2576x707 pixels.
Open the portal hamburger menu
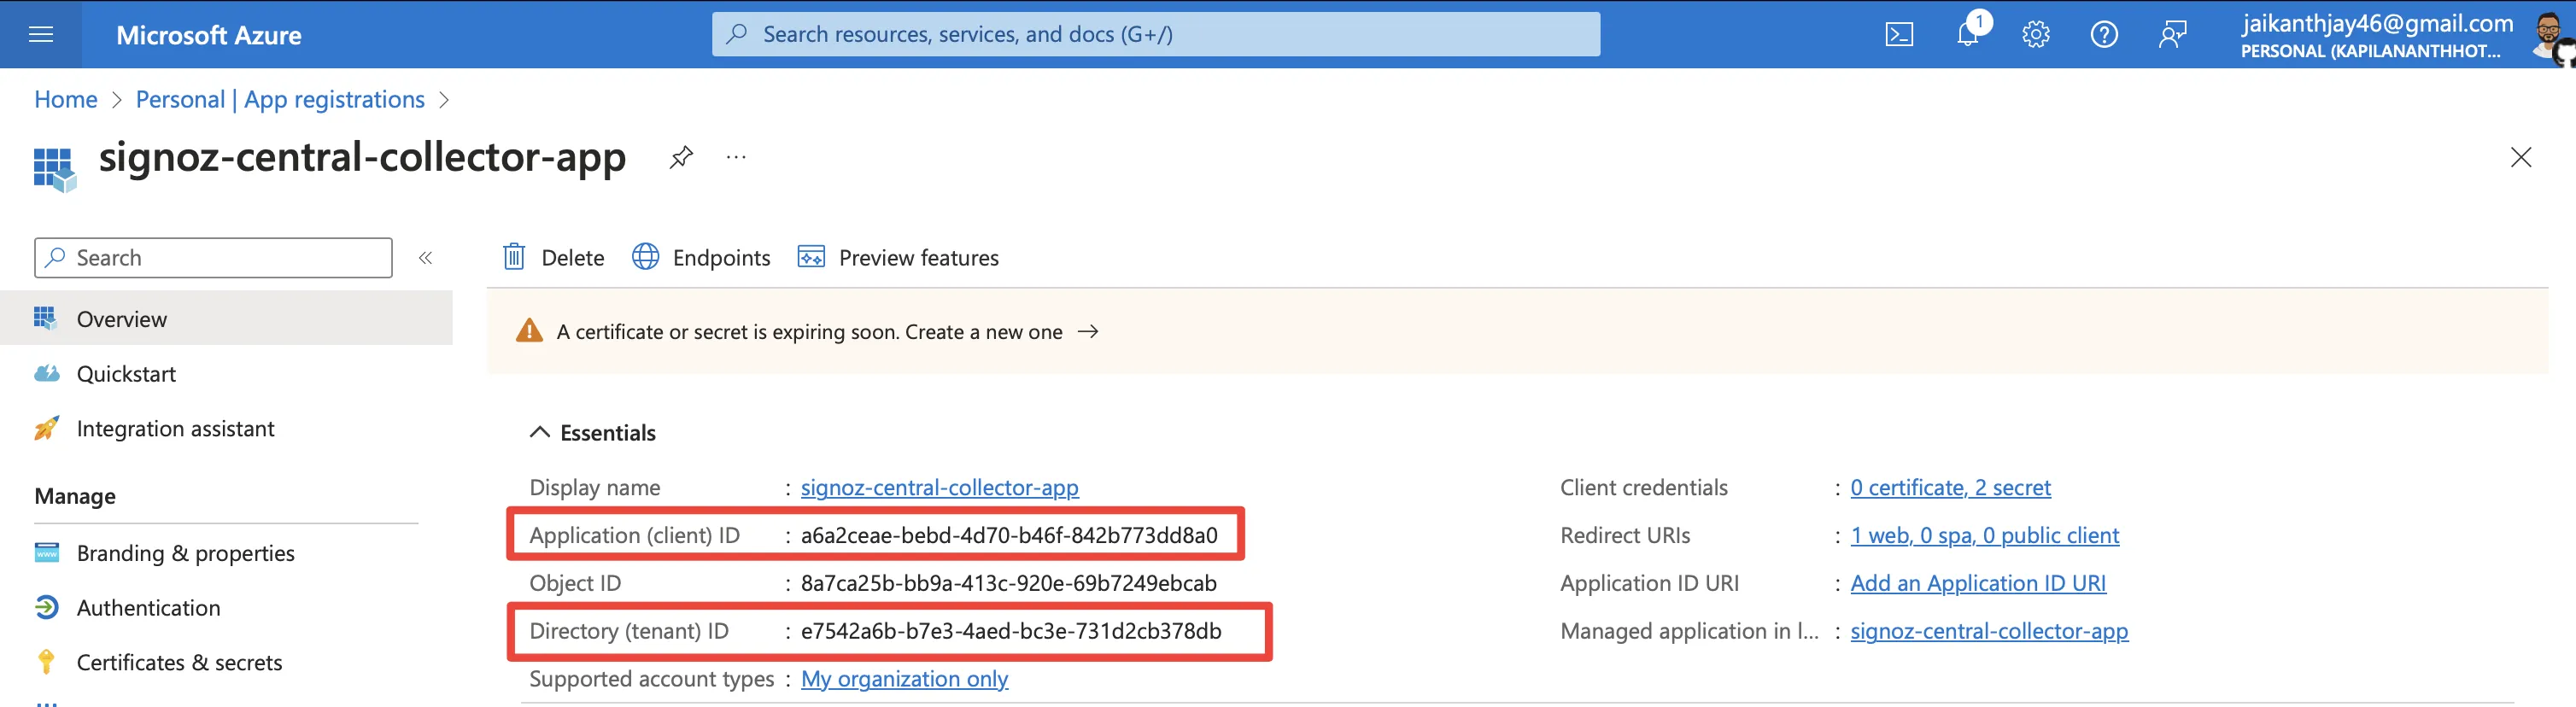[x=41, y=35]
